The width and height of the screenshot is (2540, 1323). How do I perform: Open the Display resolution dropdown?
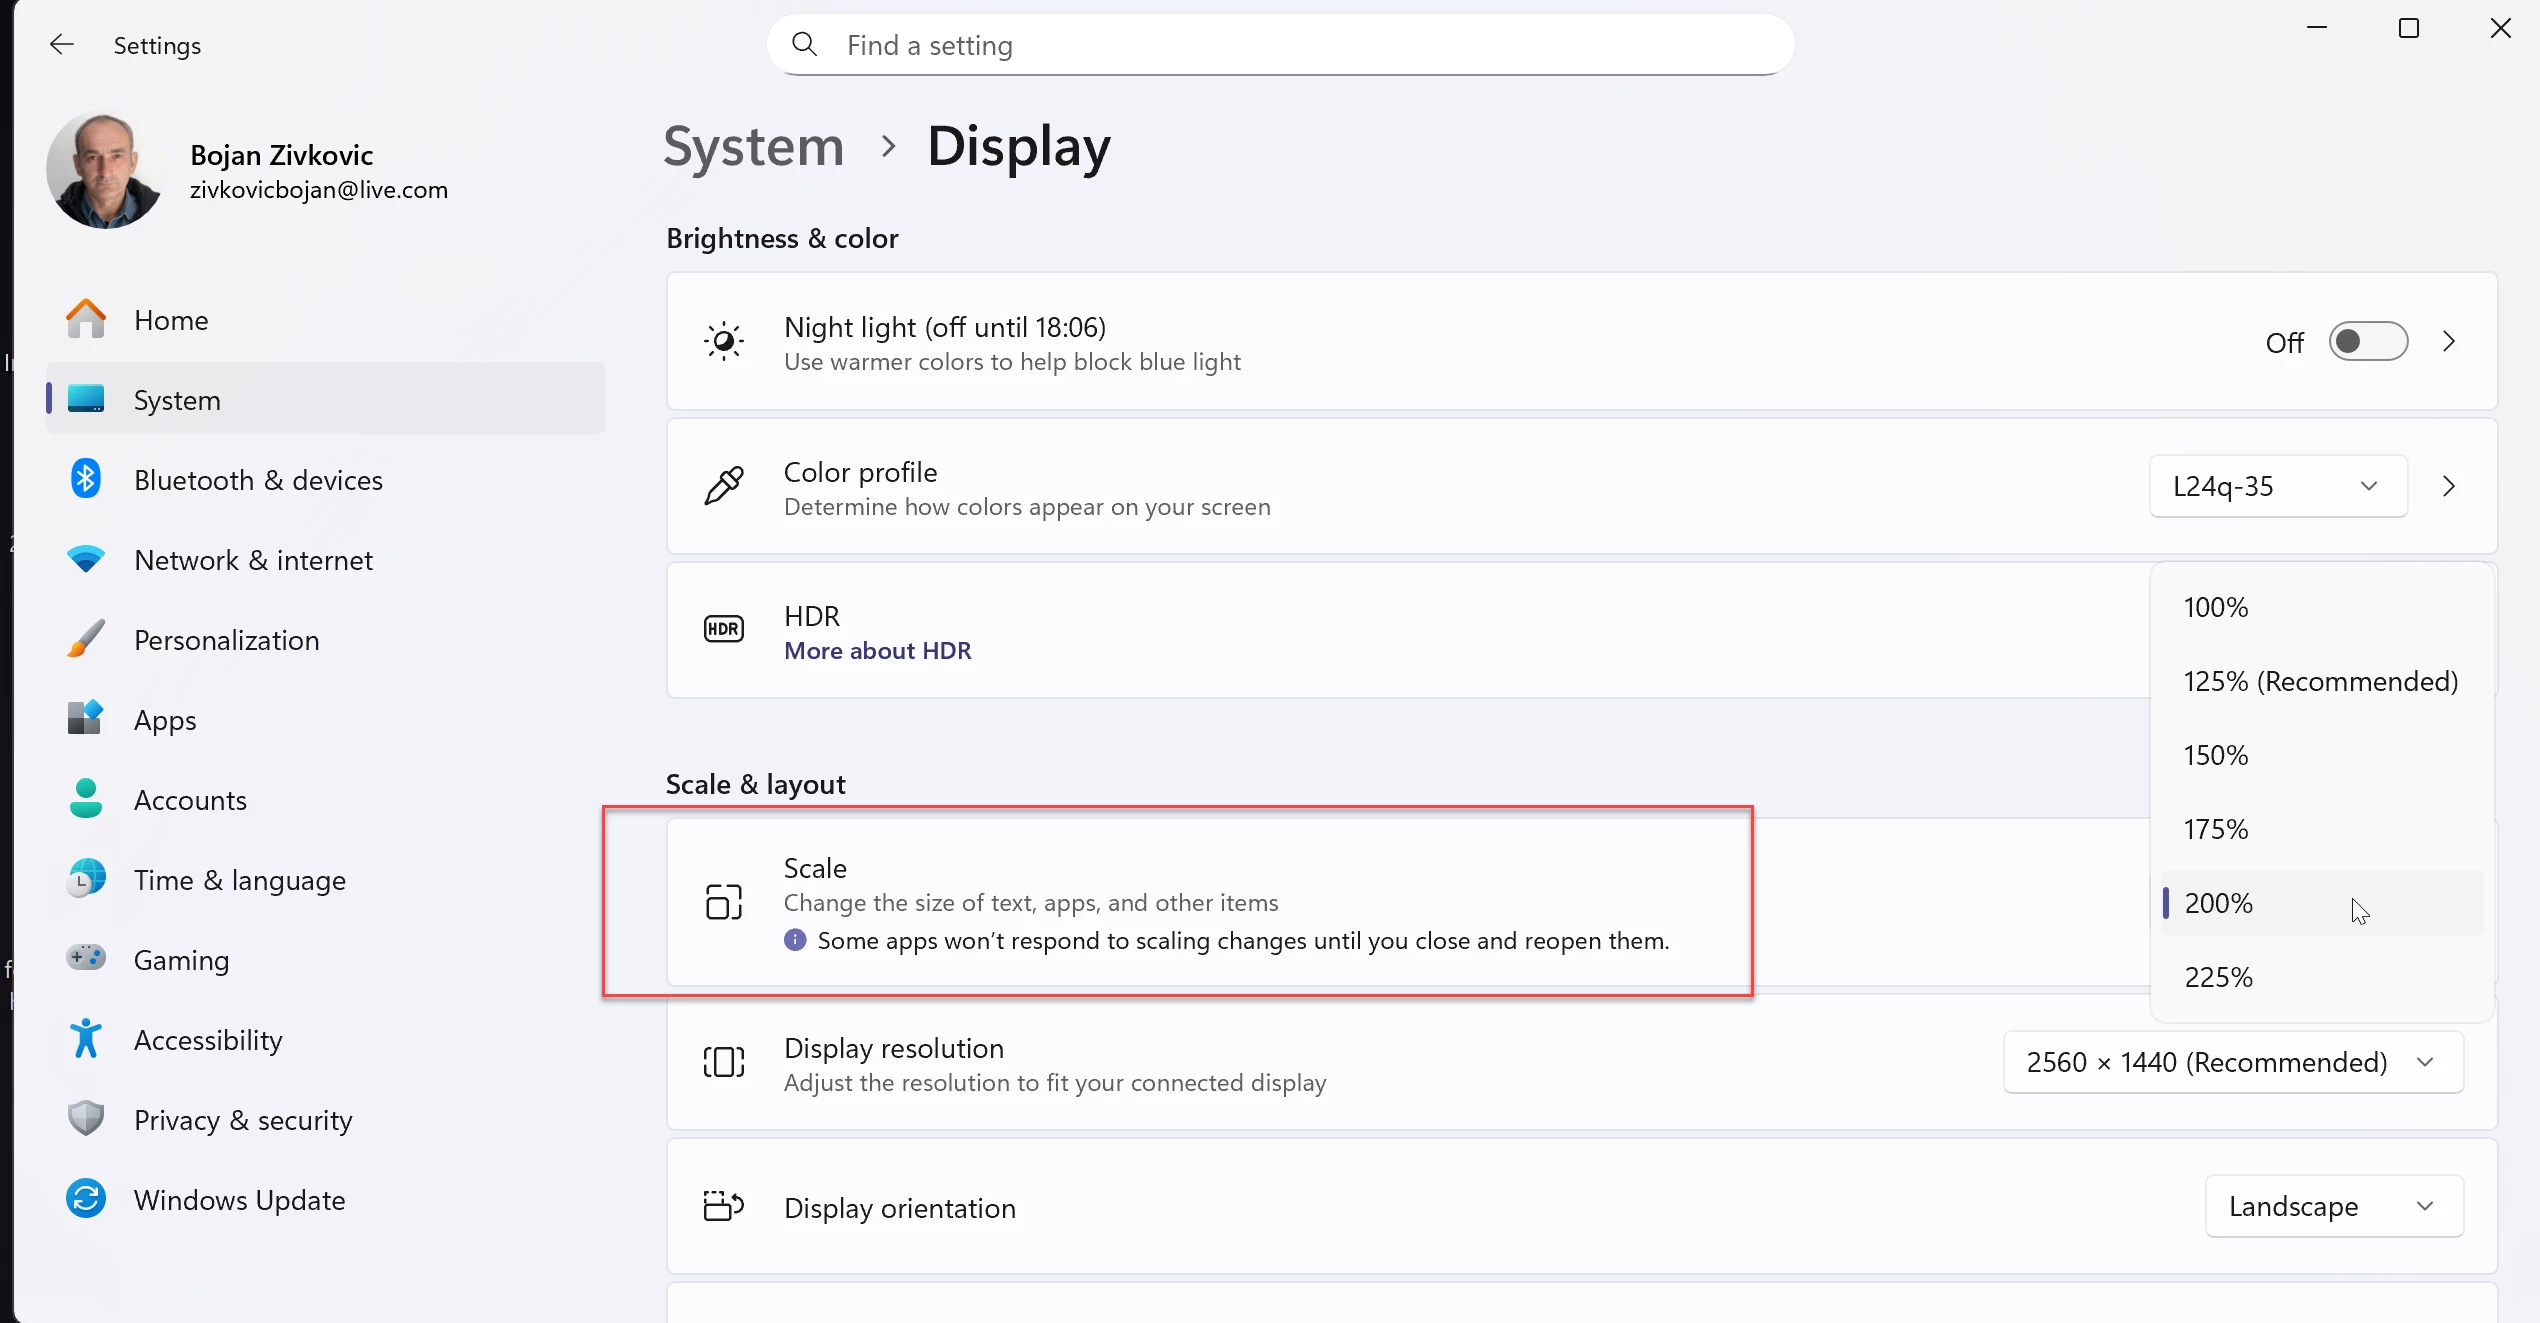[2232, 1062]
